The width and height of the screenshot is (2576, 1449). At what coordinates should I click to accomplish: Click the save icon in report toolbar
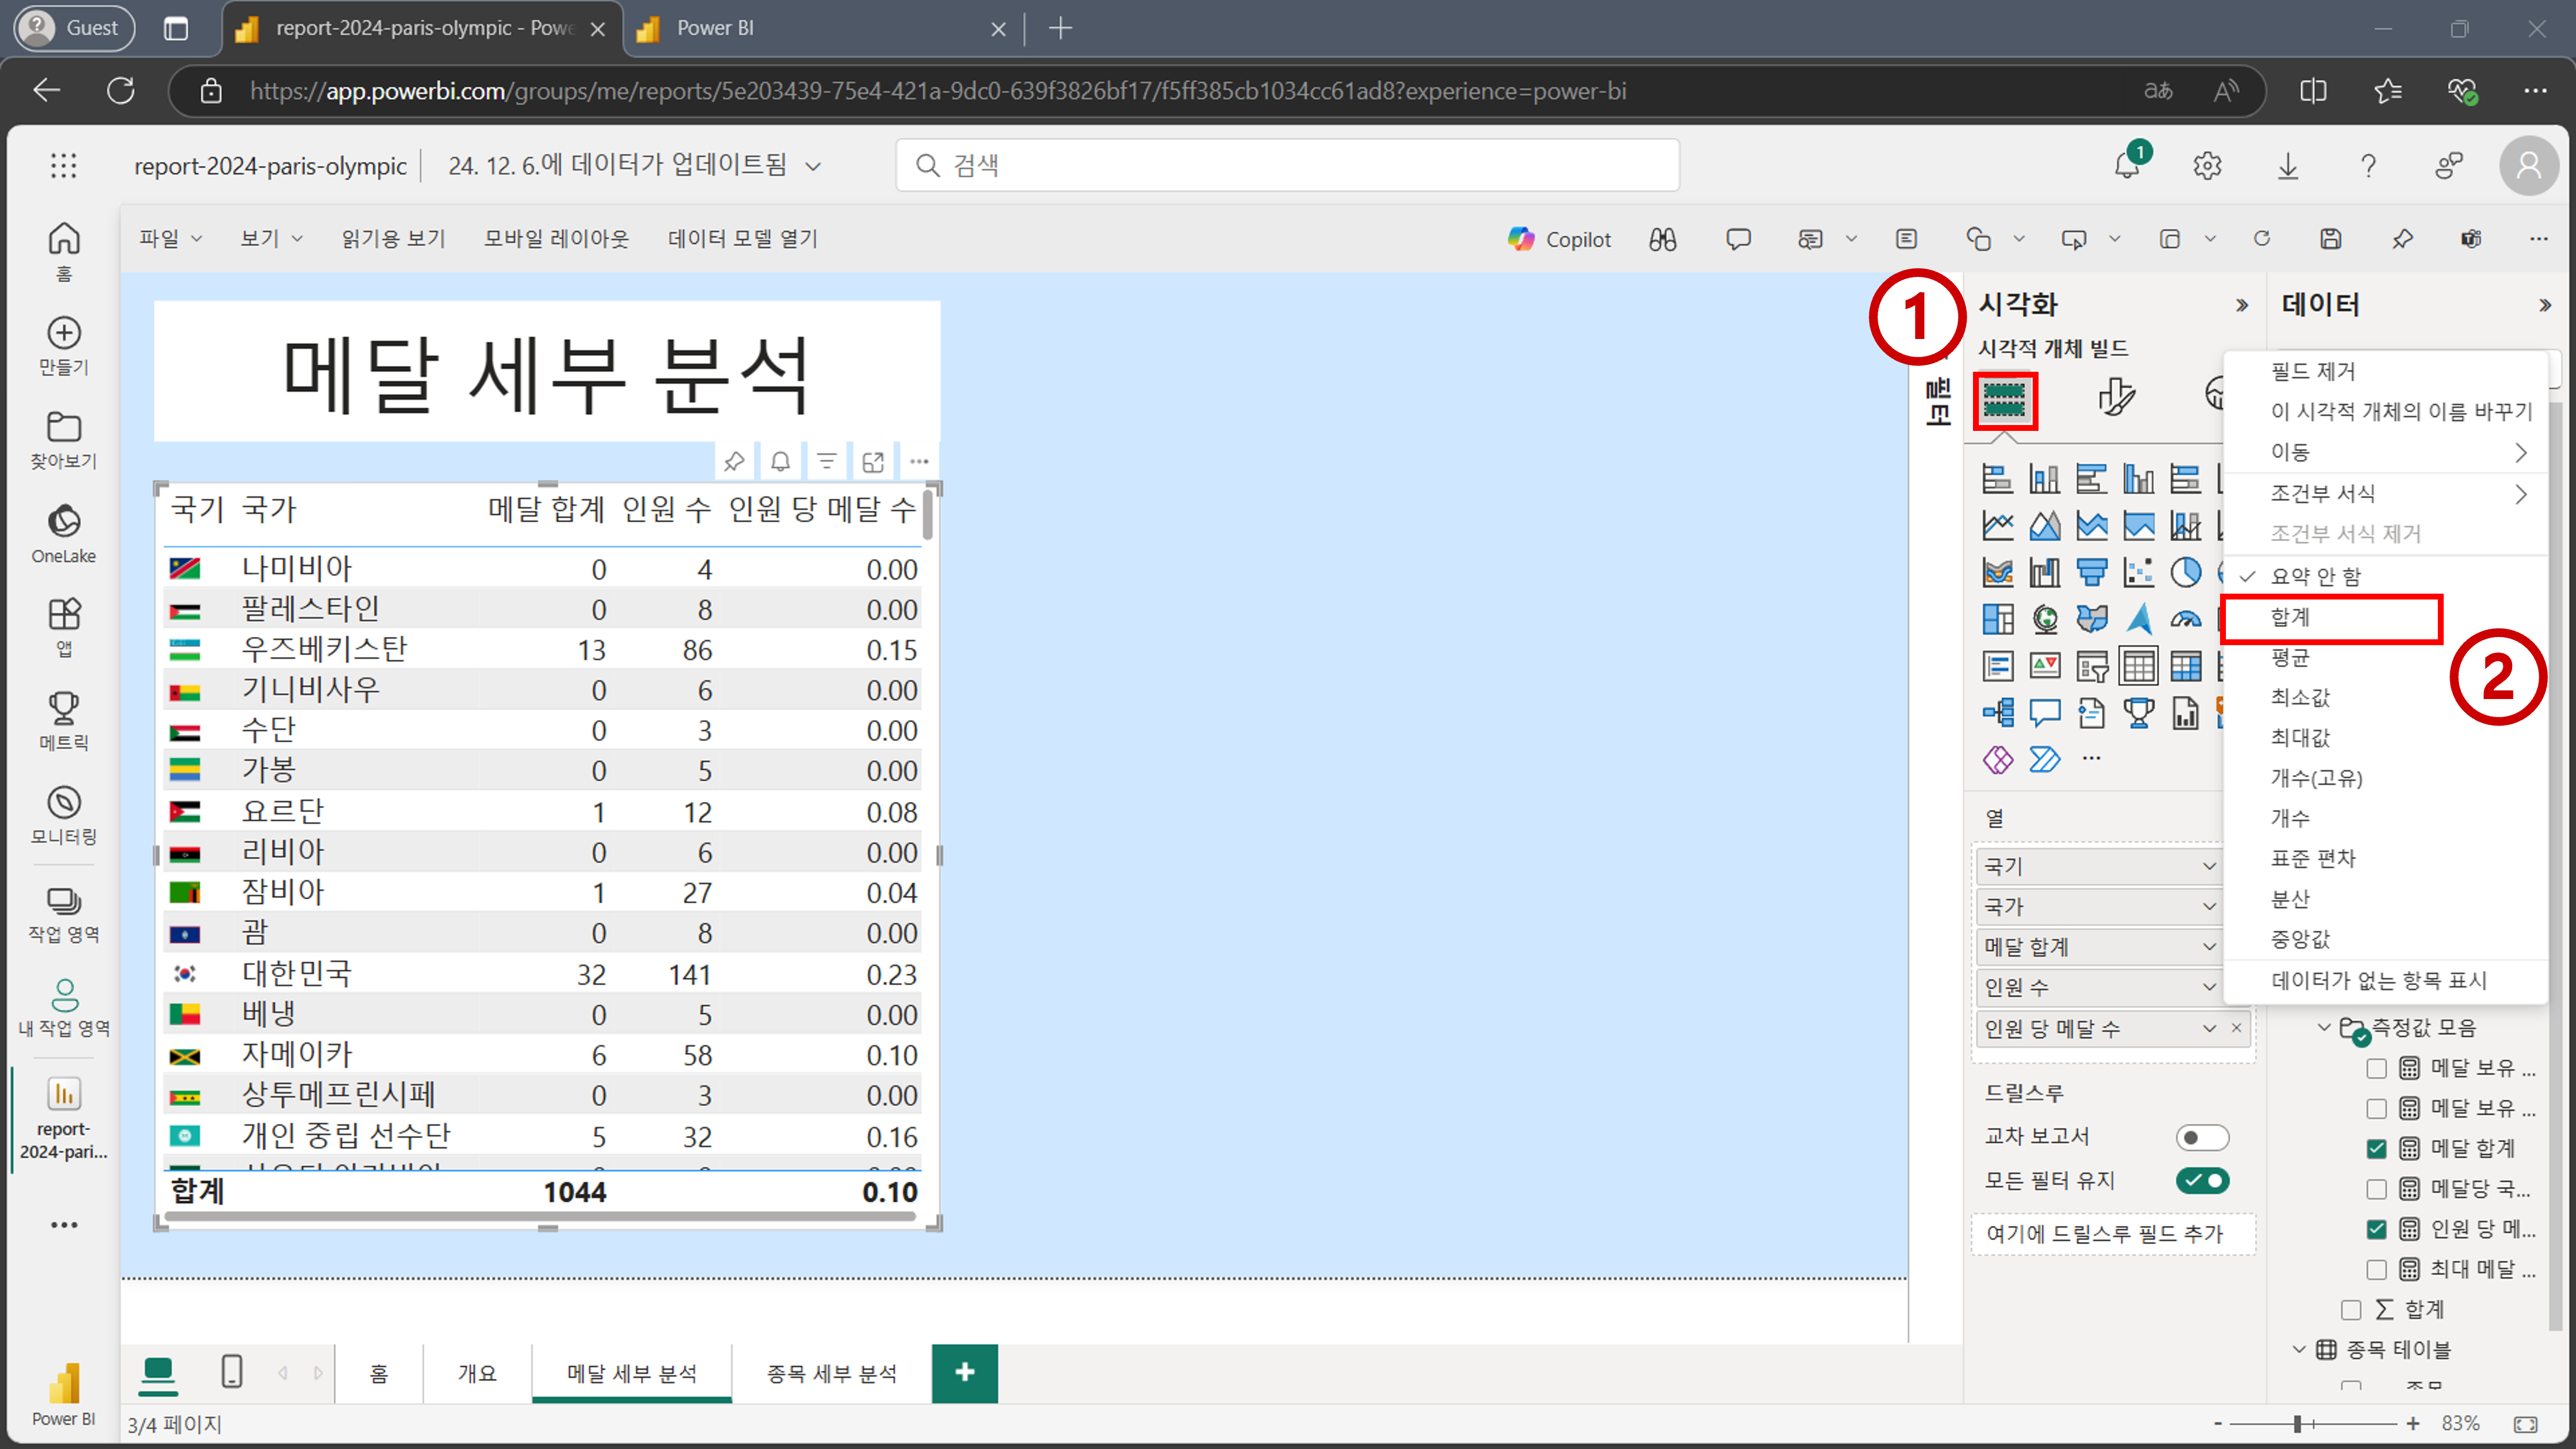click(x=2330, y=239)
